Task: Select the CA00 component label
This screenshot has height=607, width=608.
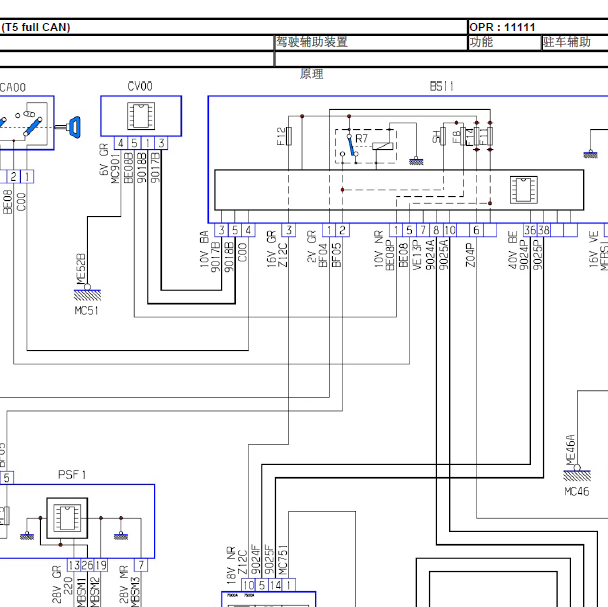Action: 13,87
